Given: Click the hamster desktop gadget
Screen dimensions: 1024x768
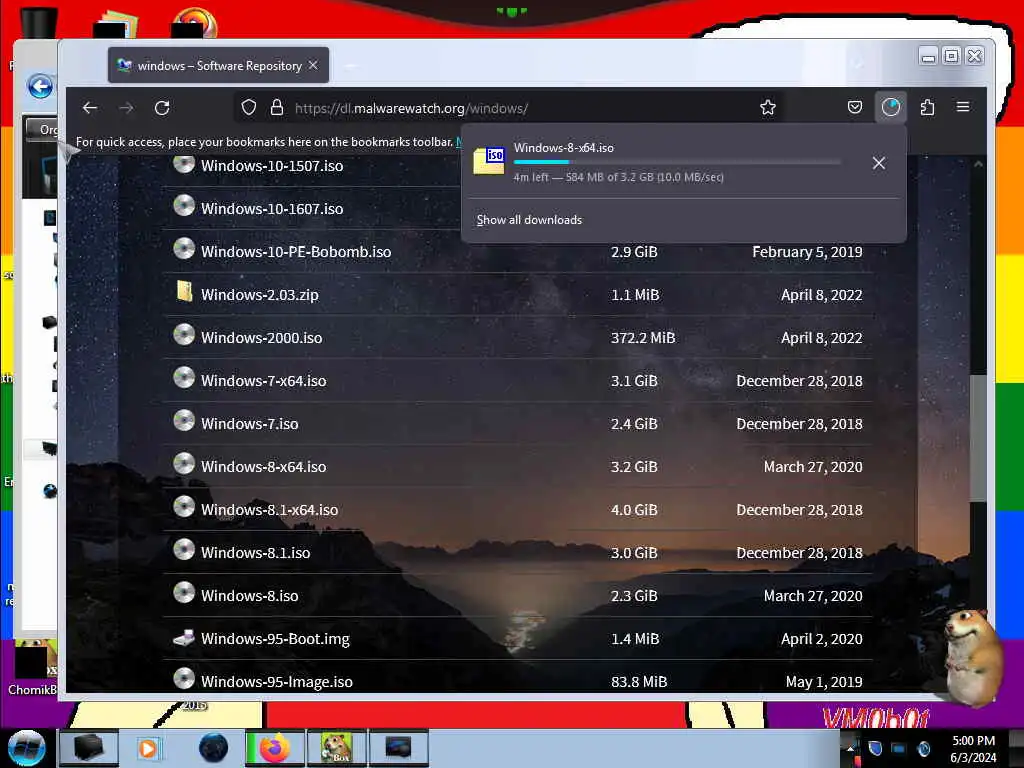Looking at the screenshot, I should click(972, 657).
